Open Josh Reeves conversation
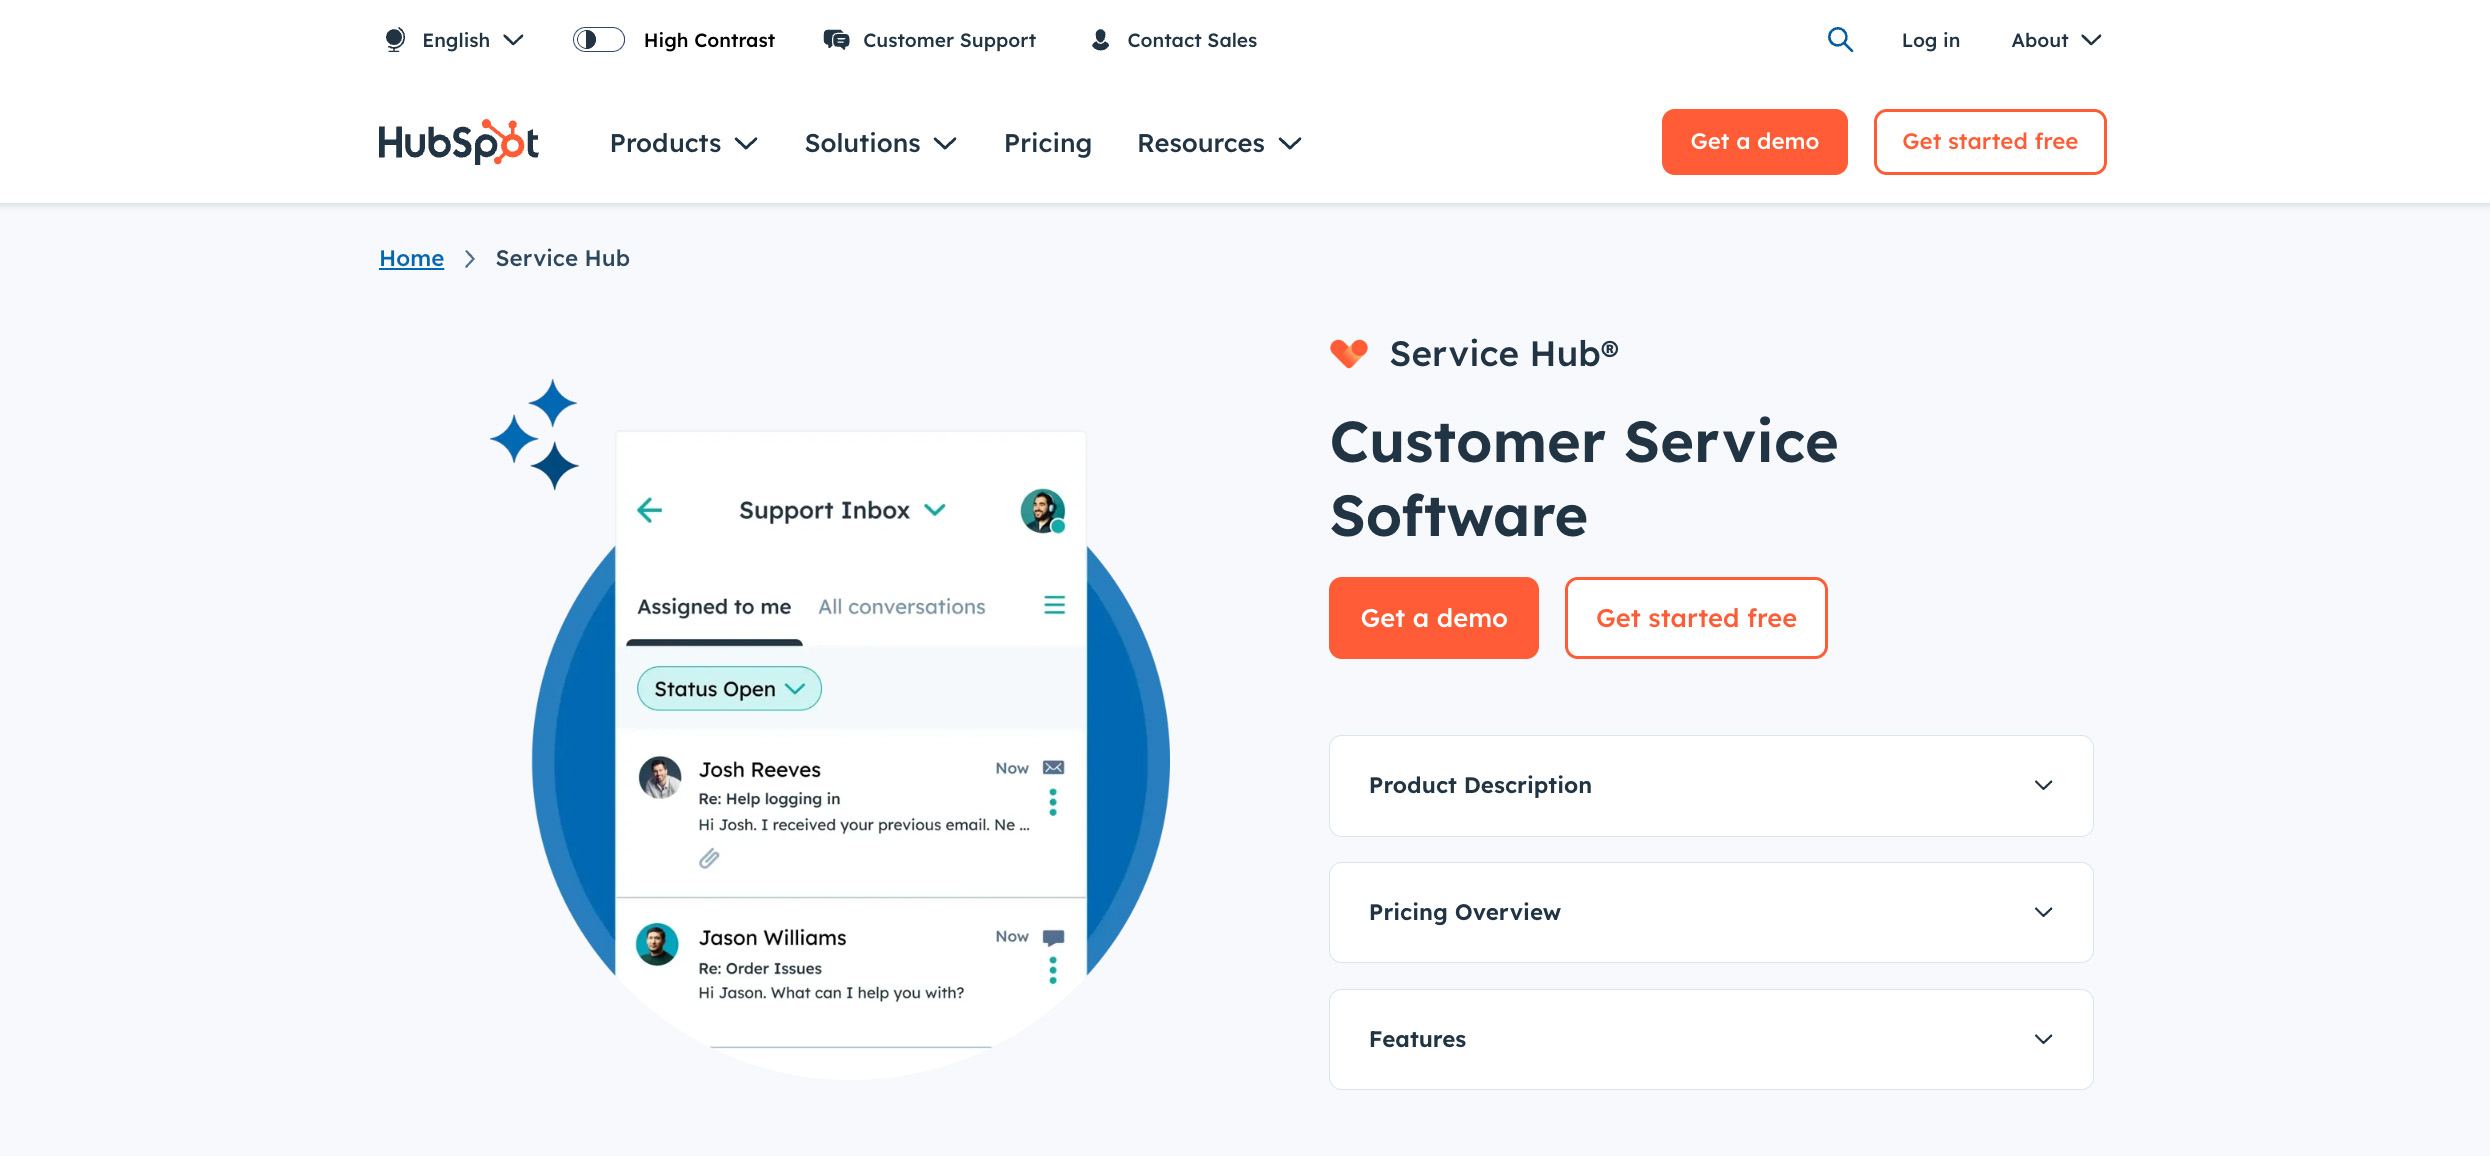Screen dimensions: 2490x1156 pyautogui.click(x=851, y=812)
